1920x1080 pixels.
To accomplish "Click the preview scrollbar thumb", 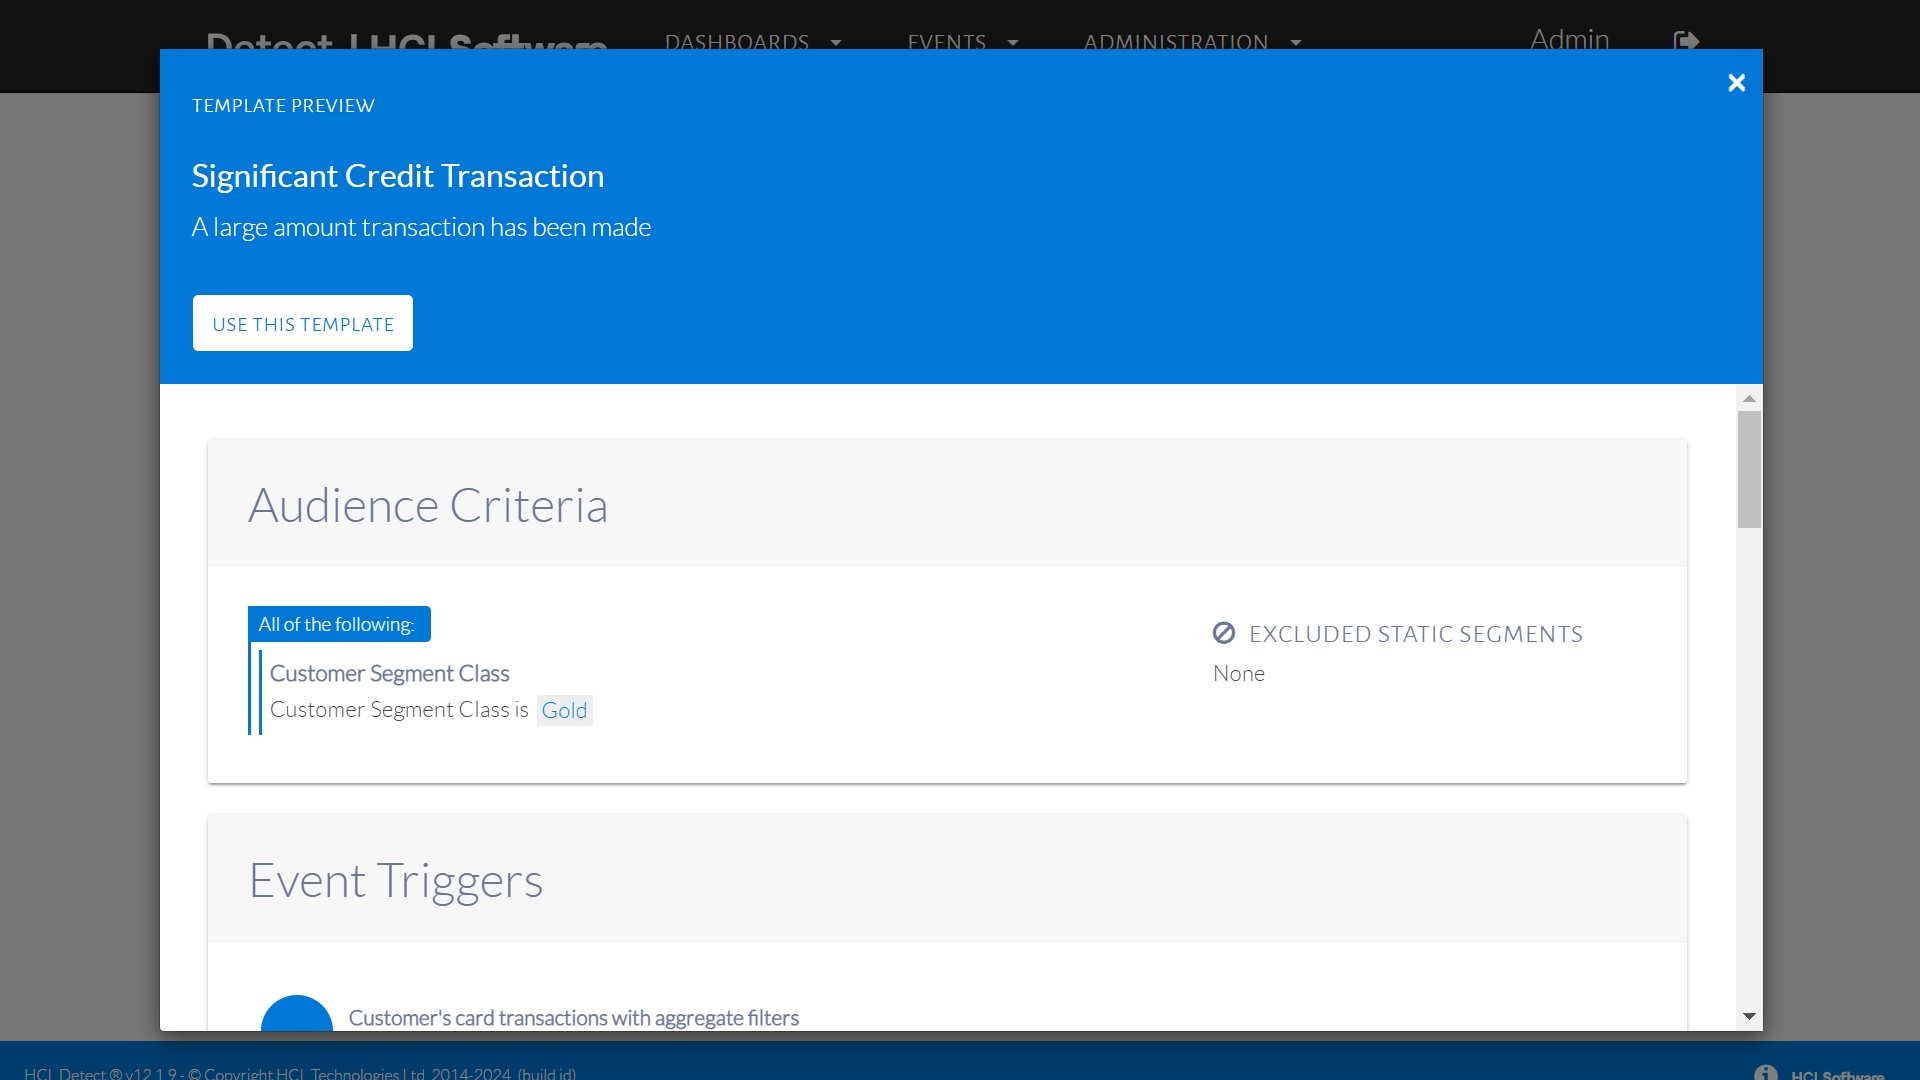I will click(x=1749, y=468).
